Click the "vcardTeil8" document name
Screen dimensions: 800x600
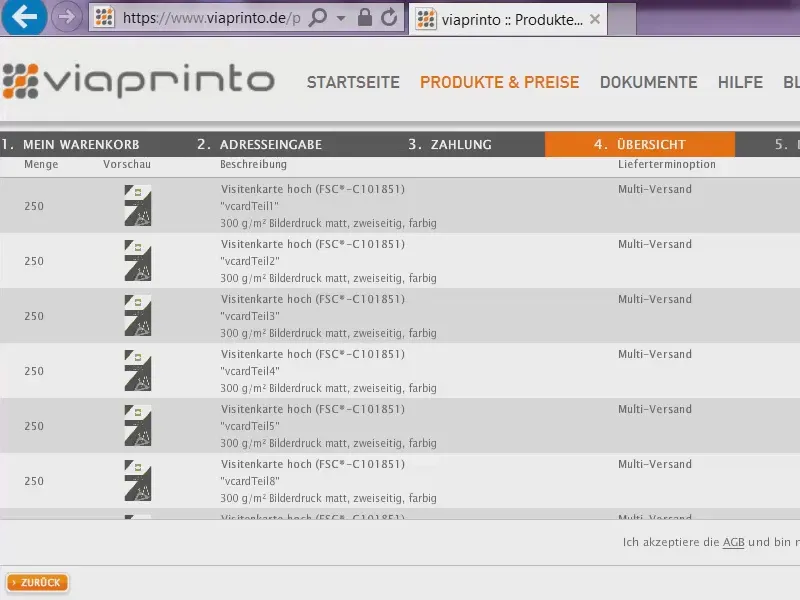click(250, 482)
